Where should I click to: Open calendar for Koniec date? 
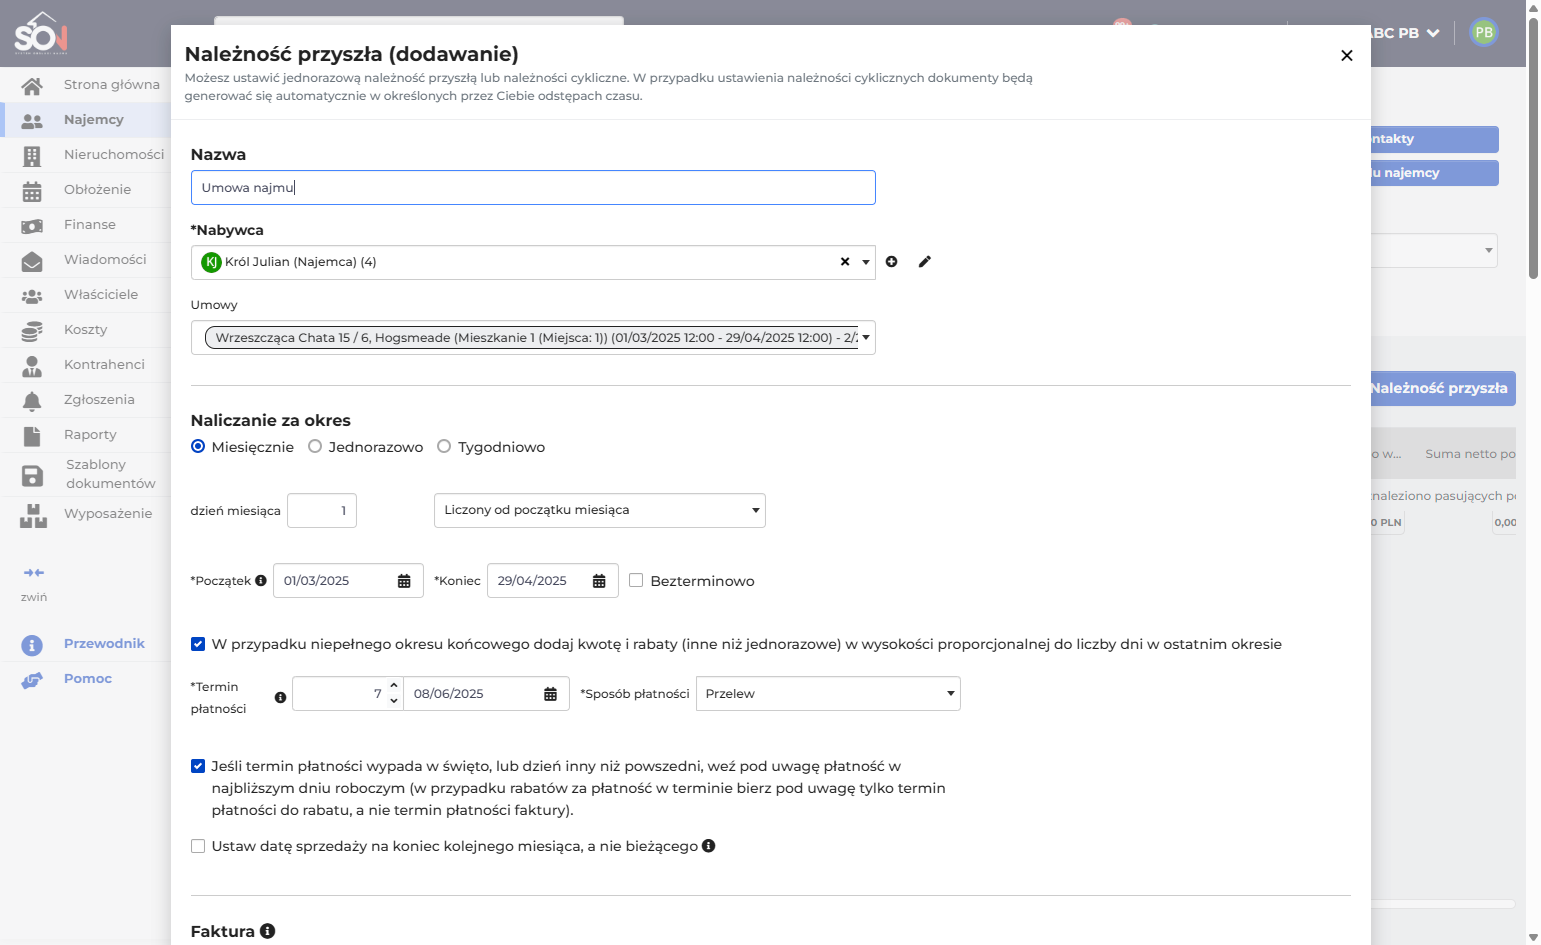(599, 581)
